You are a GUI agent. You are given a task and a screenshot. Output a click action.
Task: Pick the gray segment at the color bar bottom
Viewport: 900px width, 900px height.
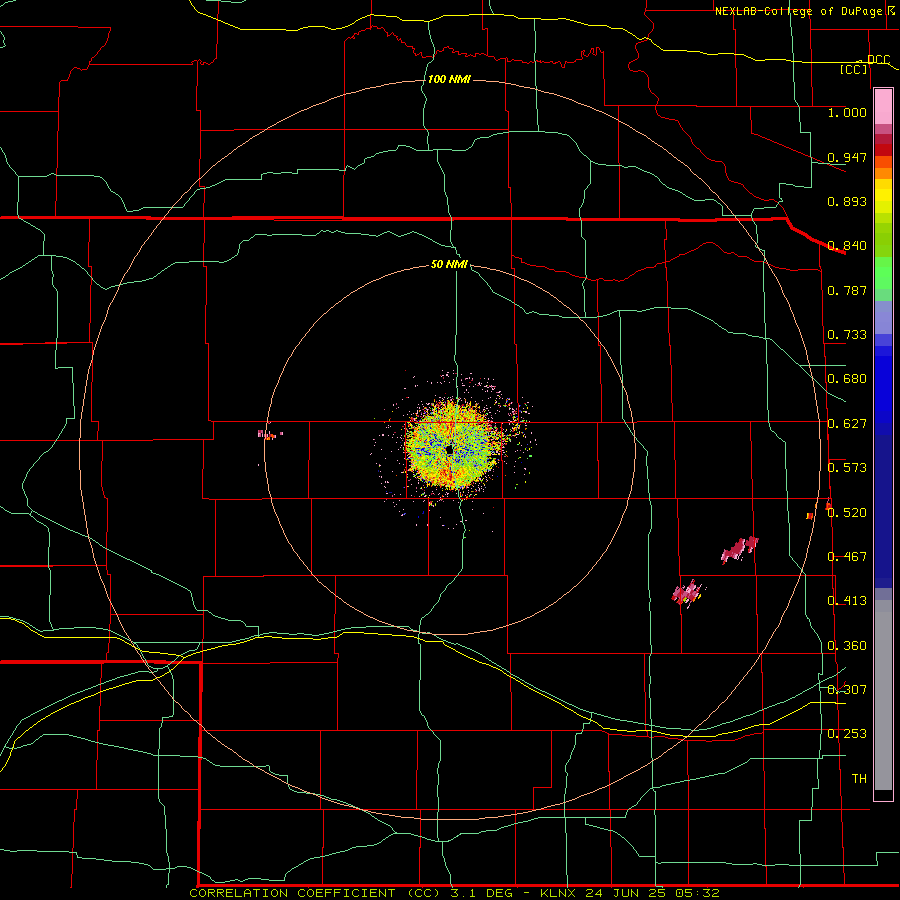(x=883, y=695)
